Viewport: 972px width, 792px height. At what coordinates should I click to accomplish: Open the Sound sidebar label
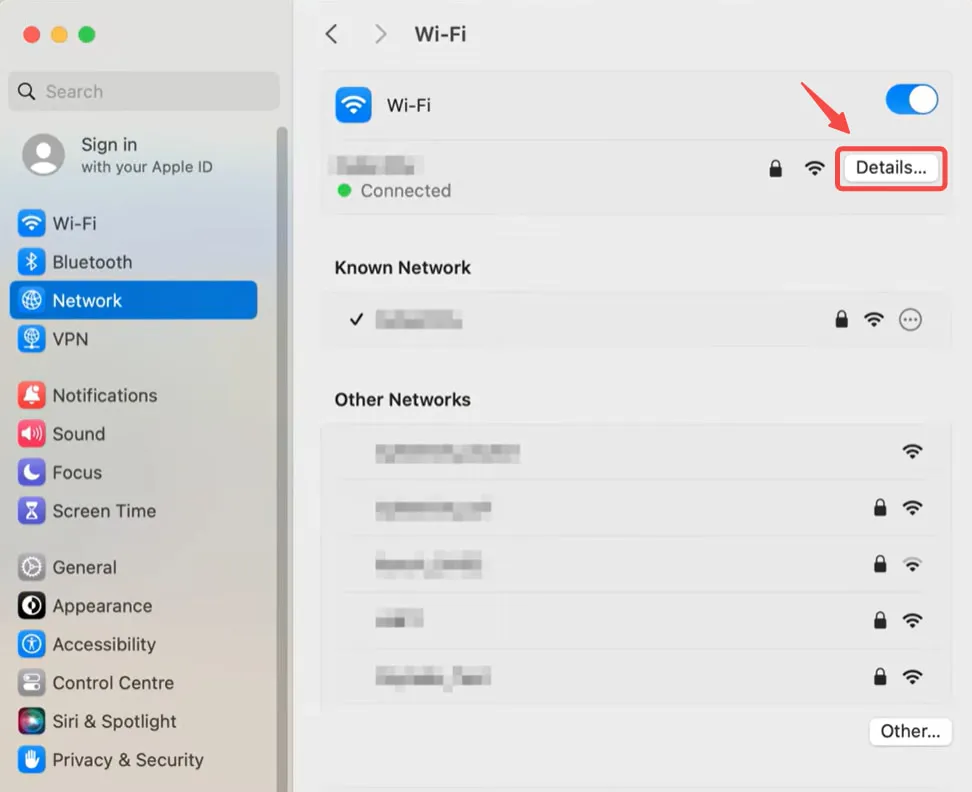tap(79, 434)
